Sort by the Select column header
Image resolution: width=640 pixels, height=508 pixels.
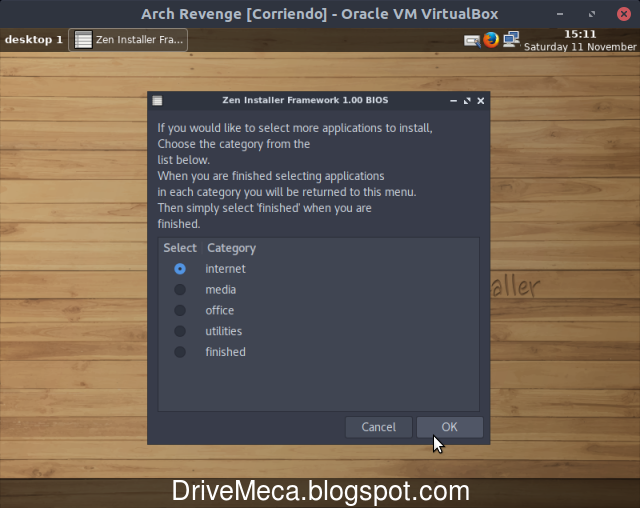point(180,248)
